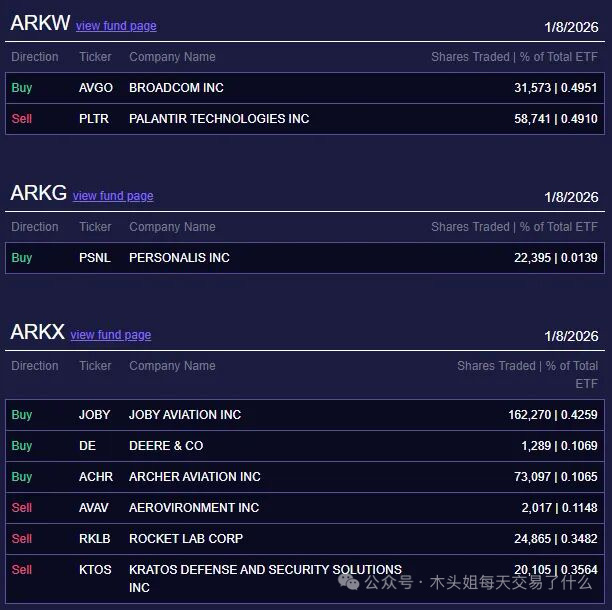Click the ARKX fund heading
This screenshot has width=612, height=610.
point(37,332)
